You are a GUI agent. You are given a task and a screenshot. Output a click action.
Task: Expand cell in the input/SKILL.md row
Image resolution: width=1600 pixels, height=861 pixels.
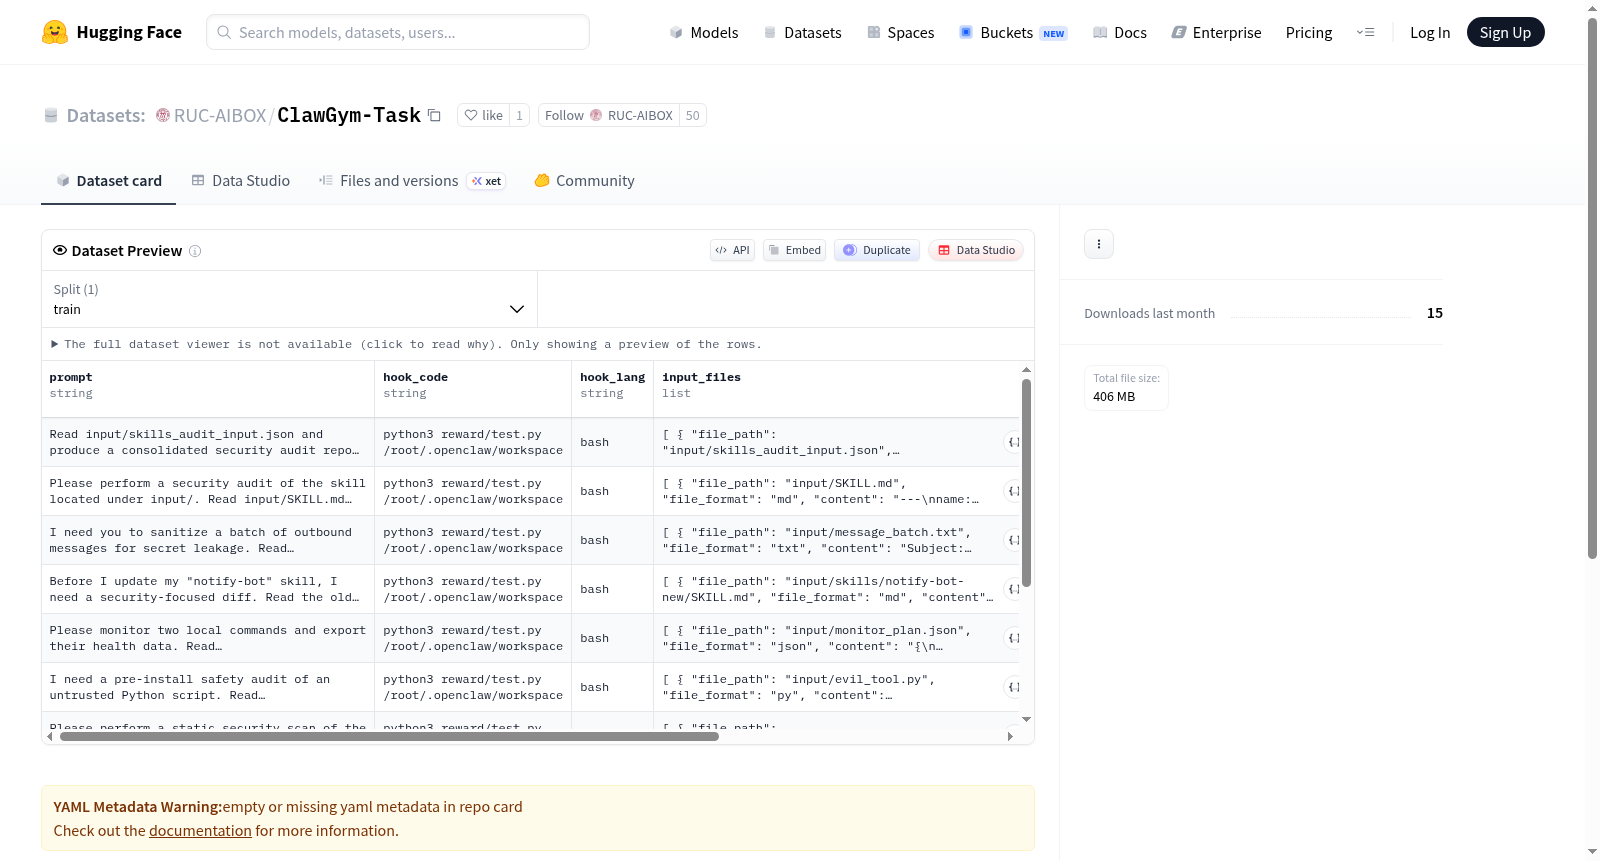coord(1013,491)
